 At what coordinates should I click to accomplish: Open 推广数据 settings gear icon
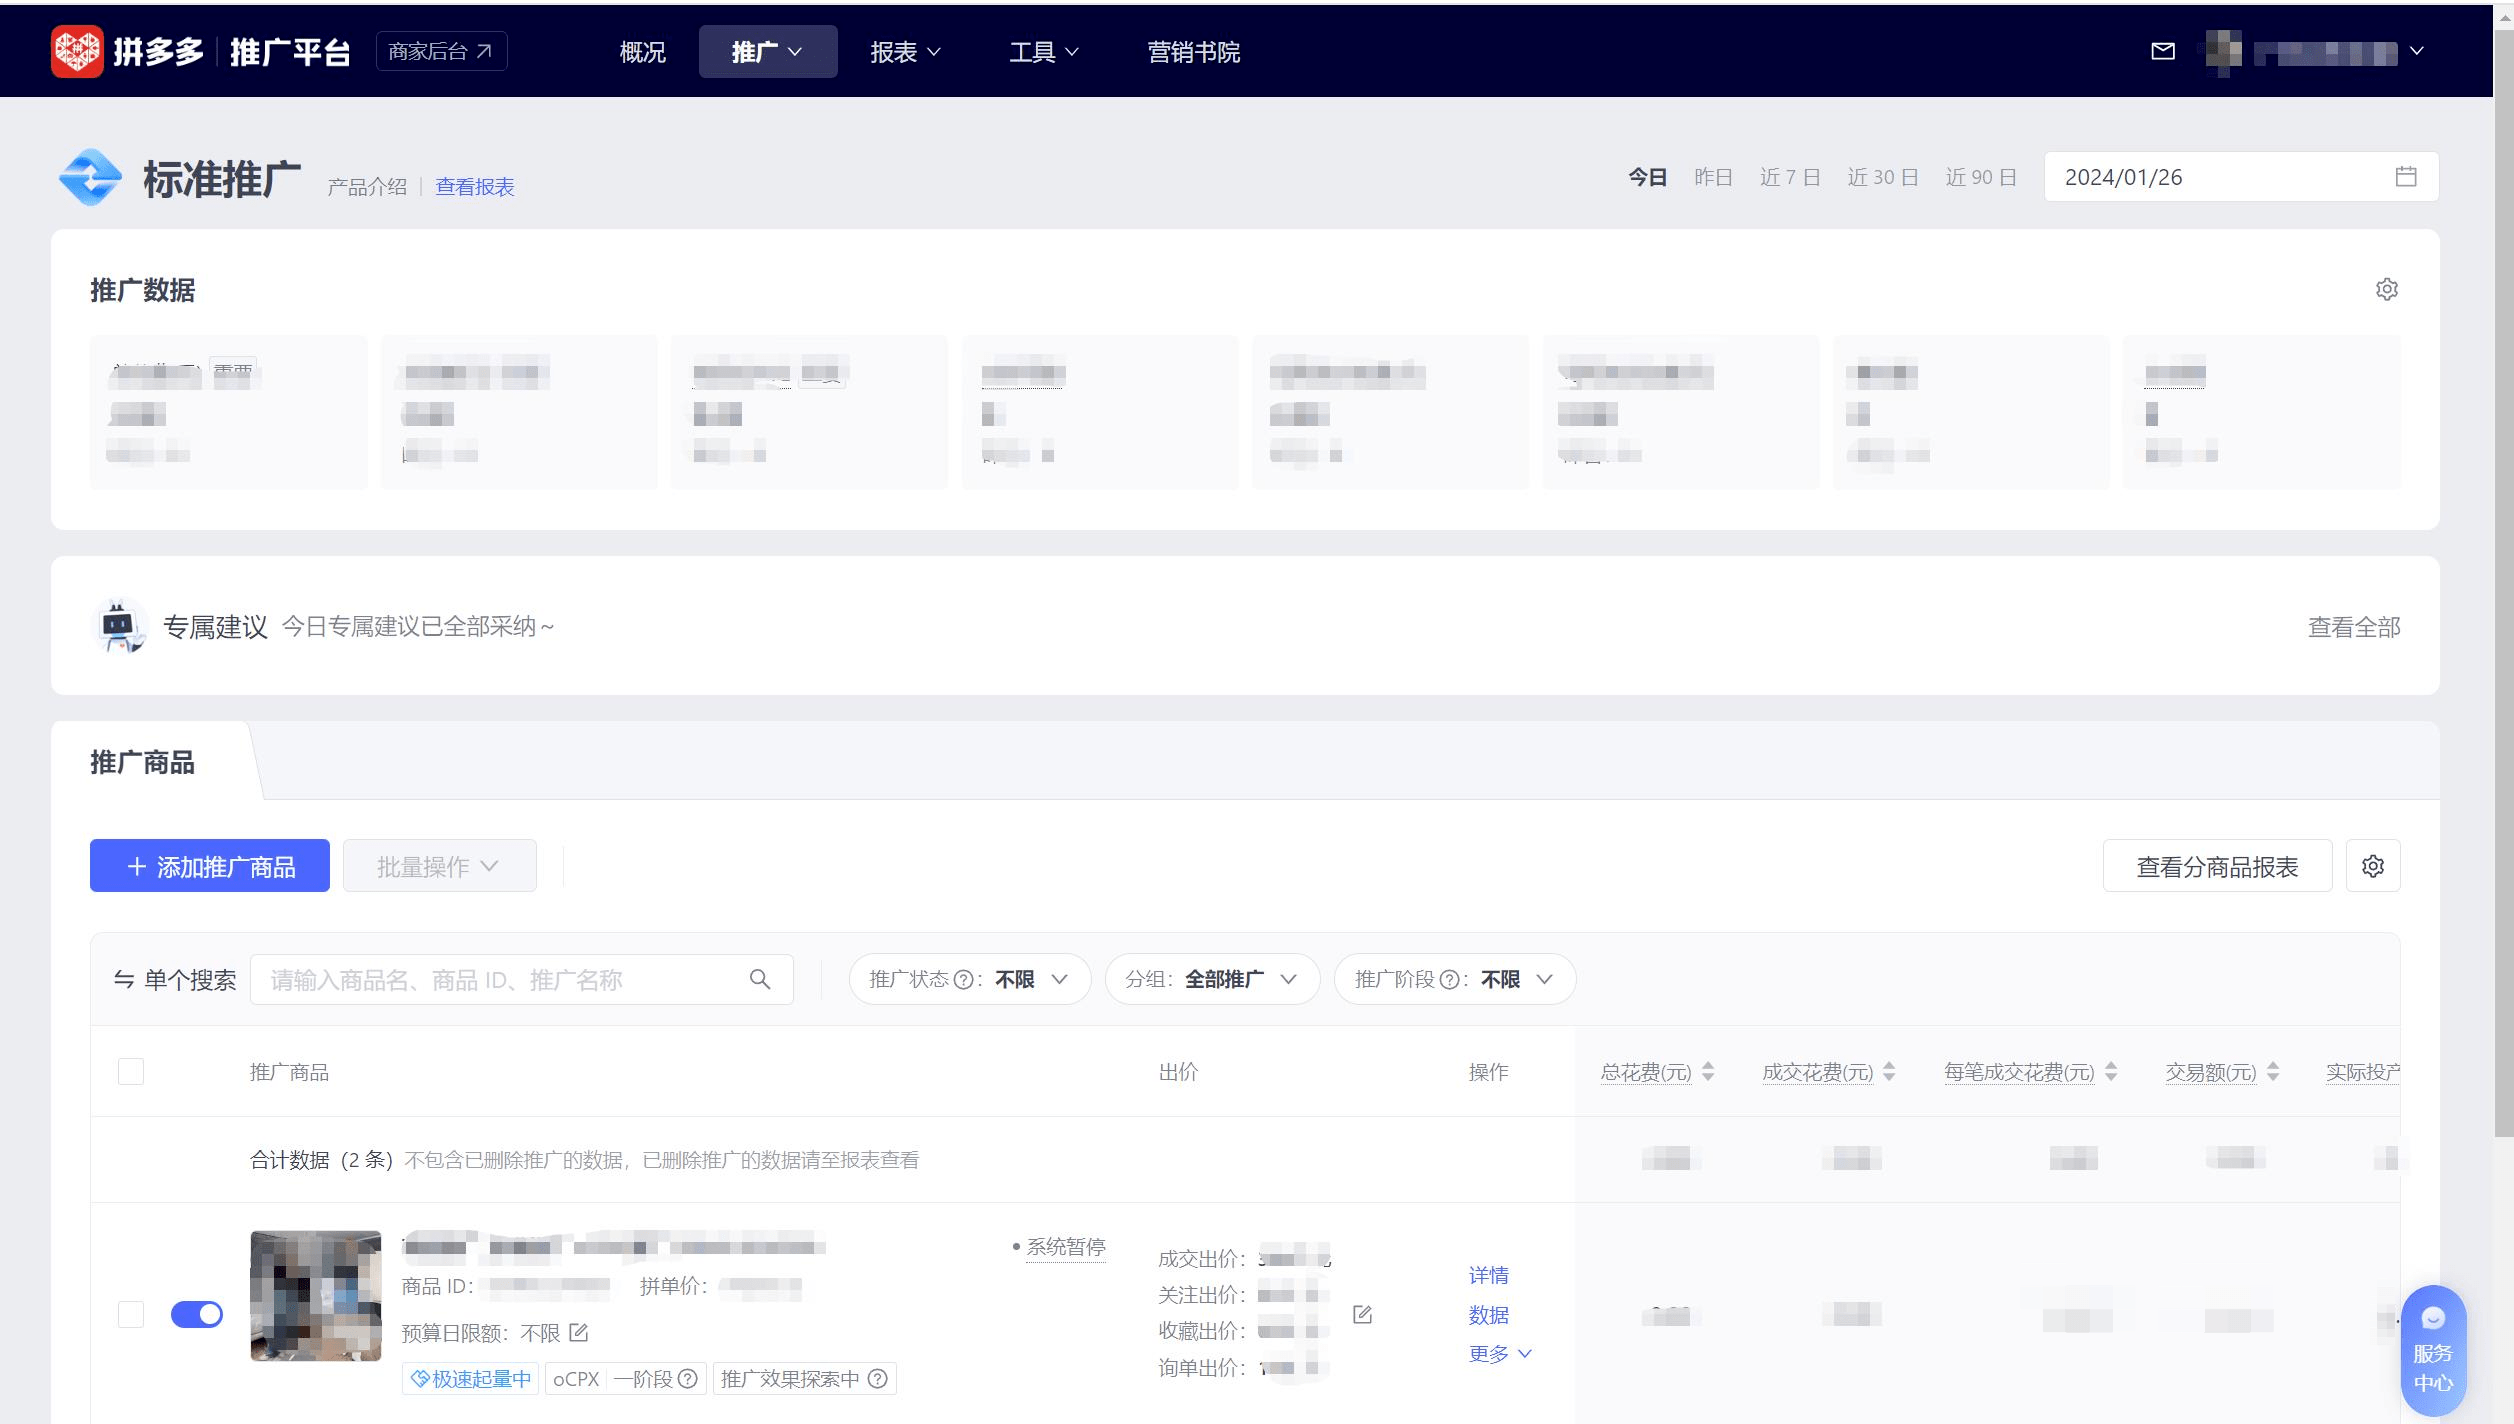click(2386, 289)
